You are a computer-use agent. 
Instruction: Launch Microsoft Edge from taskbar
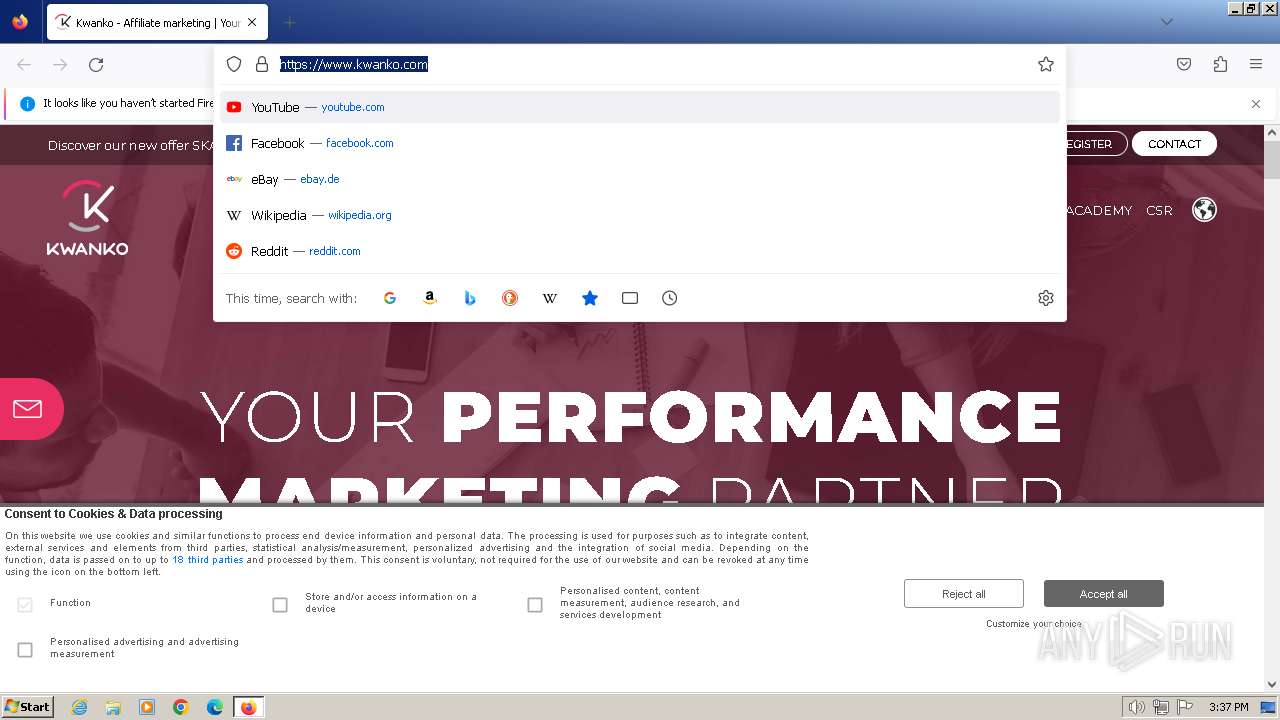point(215,707)
